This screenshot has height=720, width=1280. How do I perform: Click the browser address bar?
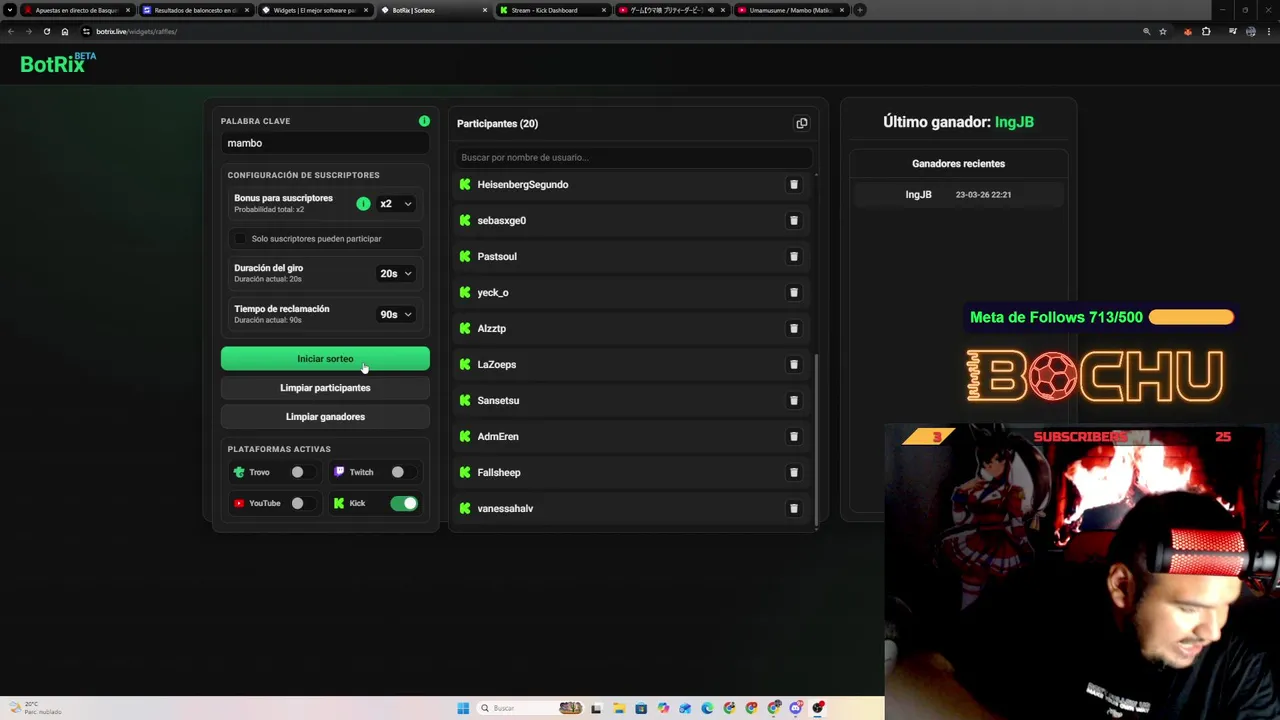[x=610, y=31]
